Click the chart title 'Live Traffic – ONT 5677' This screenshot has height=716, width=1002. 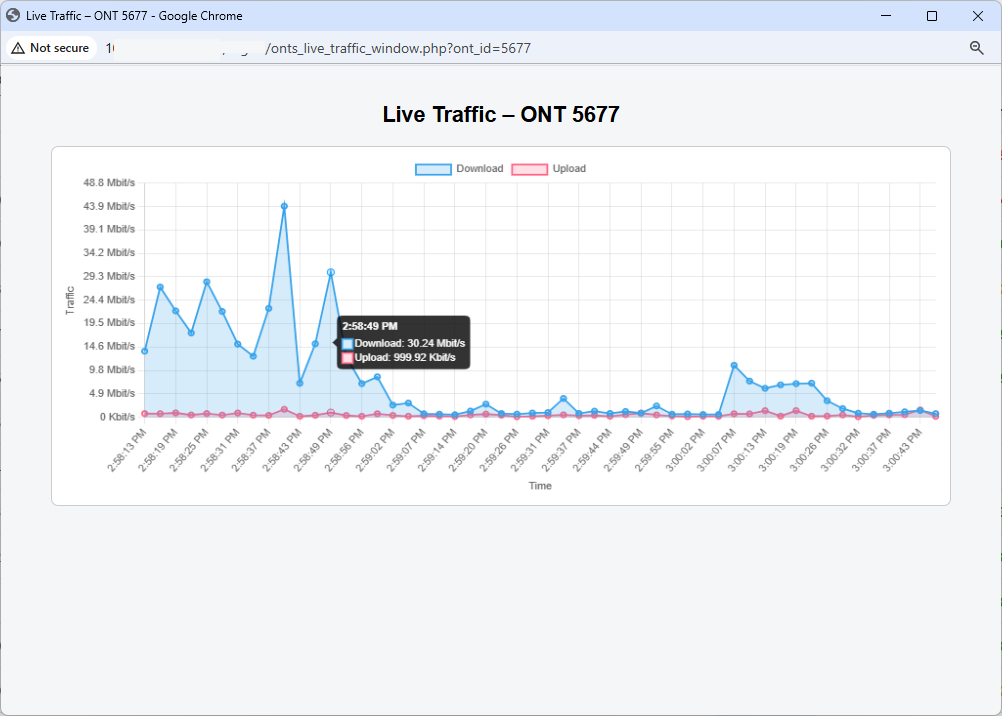(x=500, y=113)
